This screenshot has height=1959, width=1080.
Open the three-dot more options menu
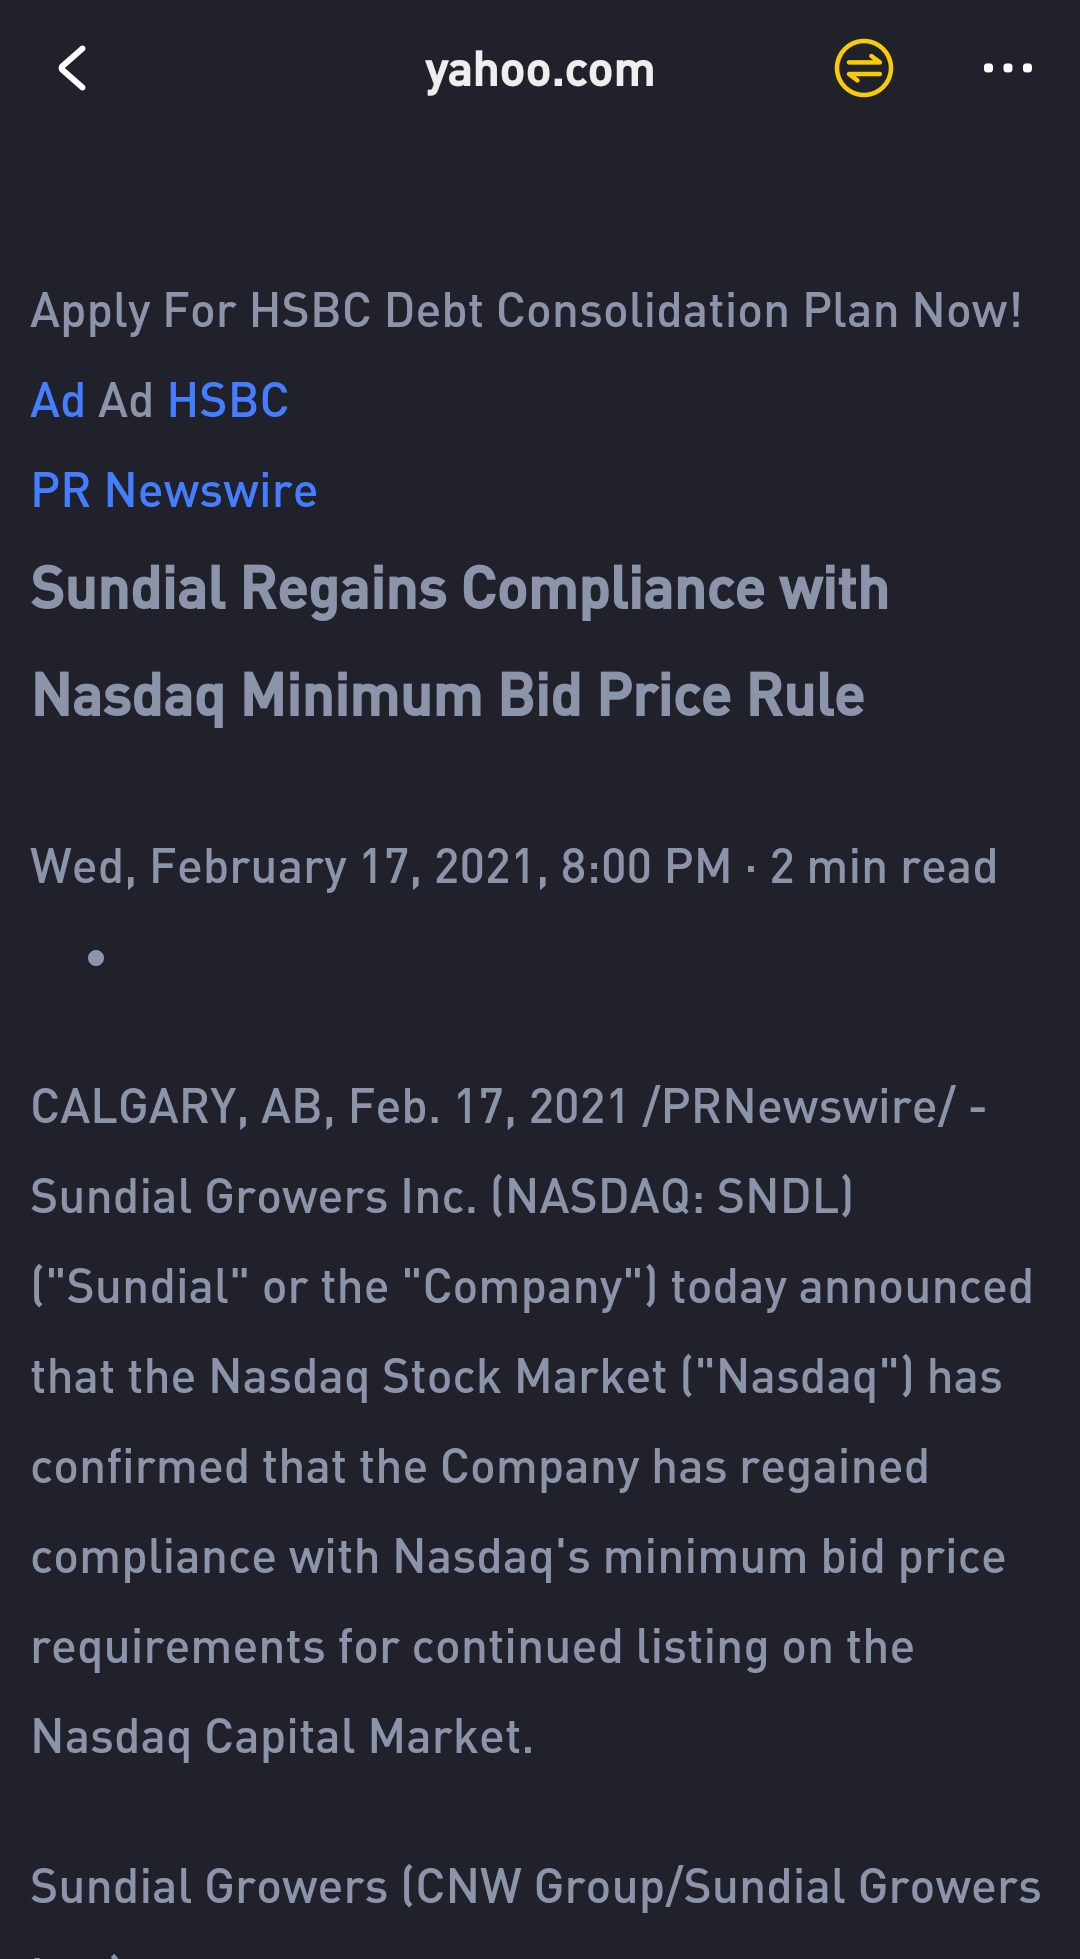coord(1007,68)
